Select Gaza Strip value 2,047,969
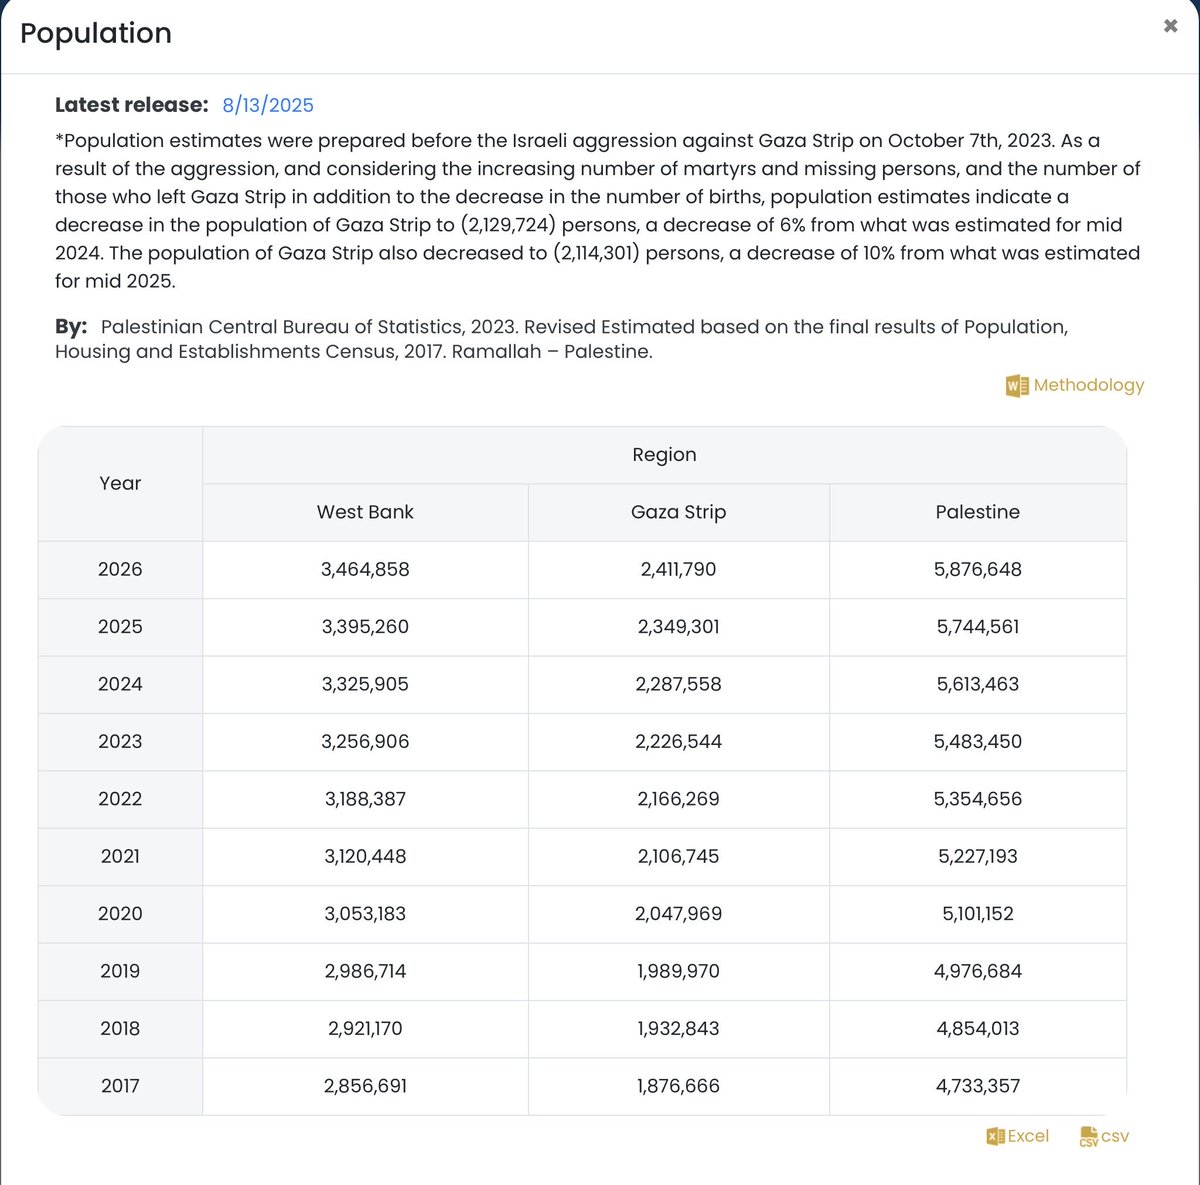1200x1185 pixels. [678, 913]
